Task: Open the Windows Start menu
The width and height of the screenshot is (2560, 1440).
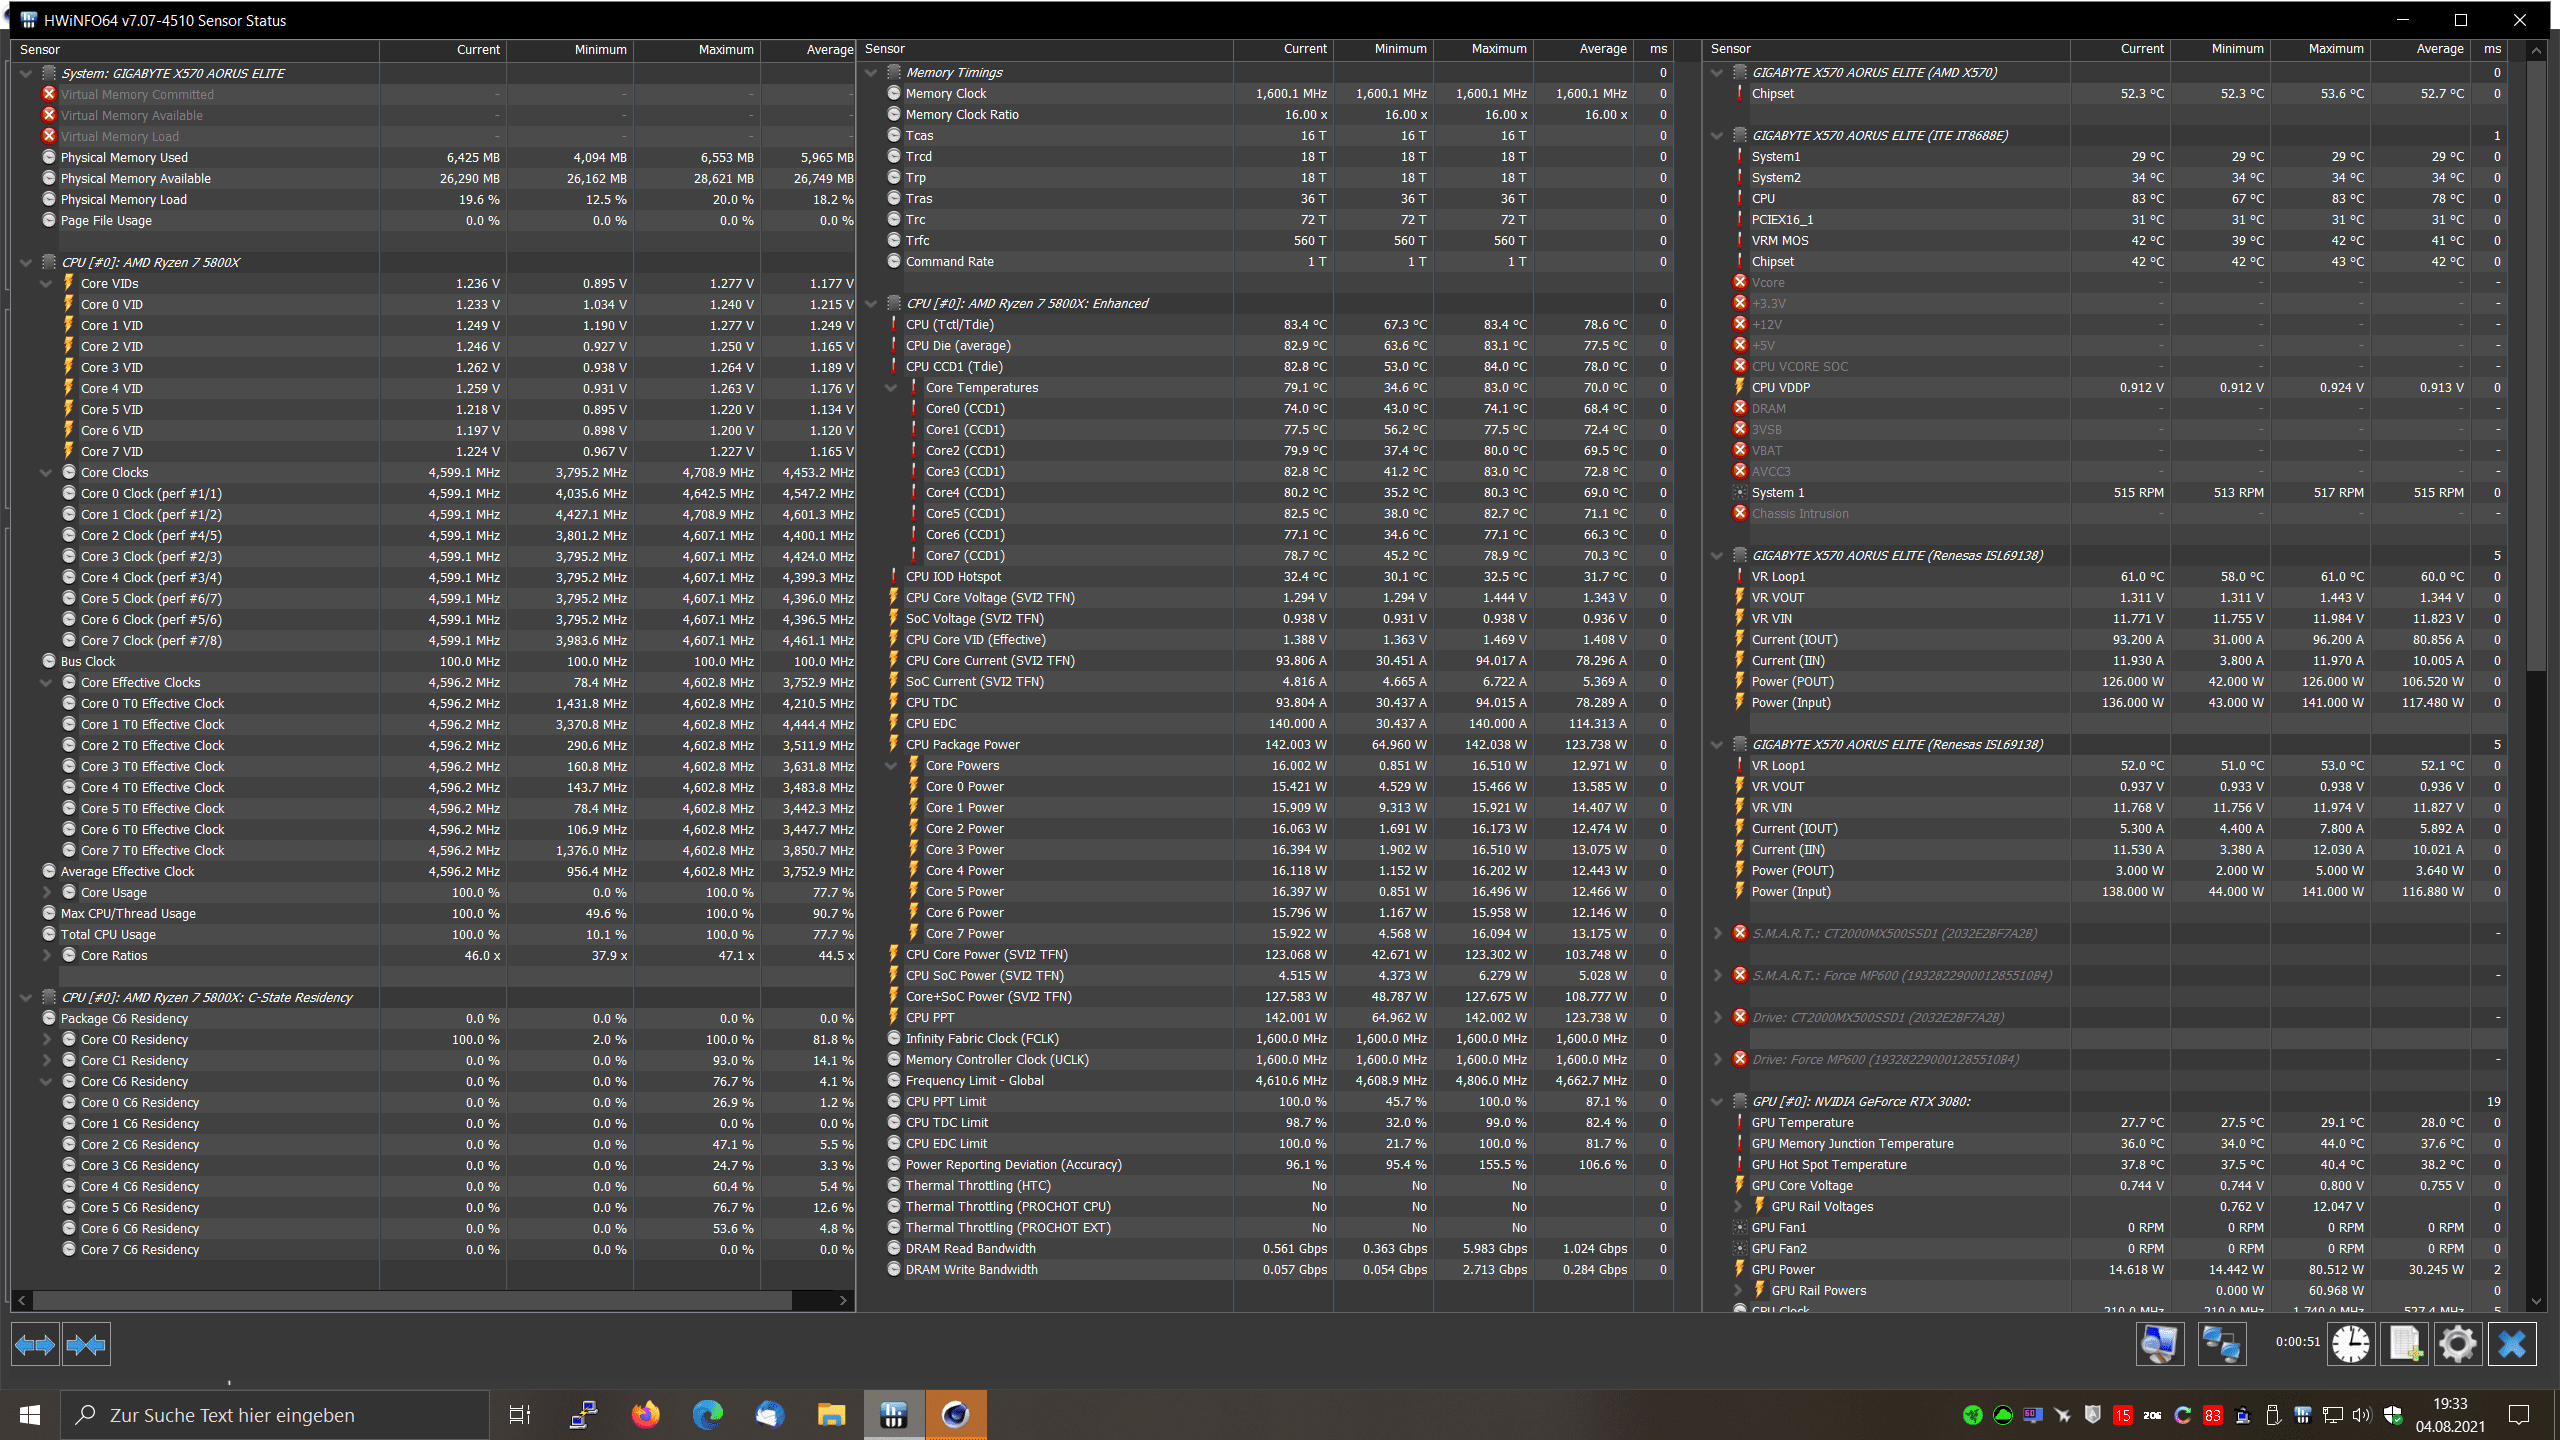Action: pos(30,1415)
